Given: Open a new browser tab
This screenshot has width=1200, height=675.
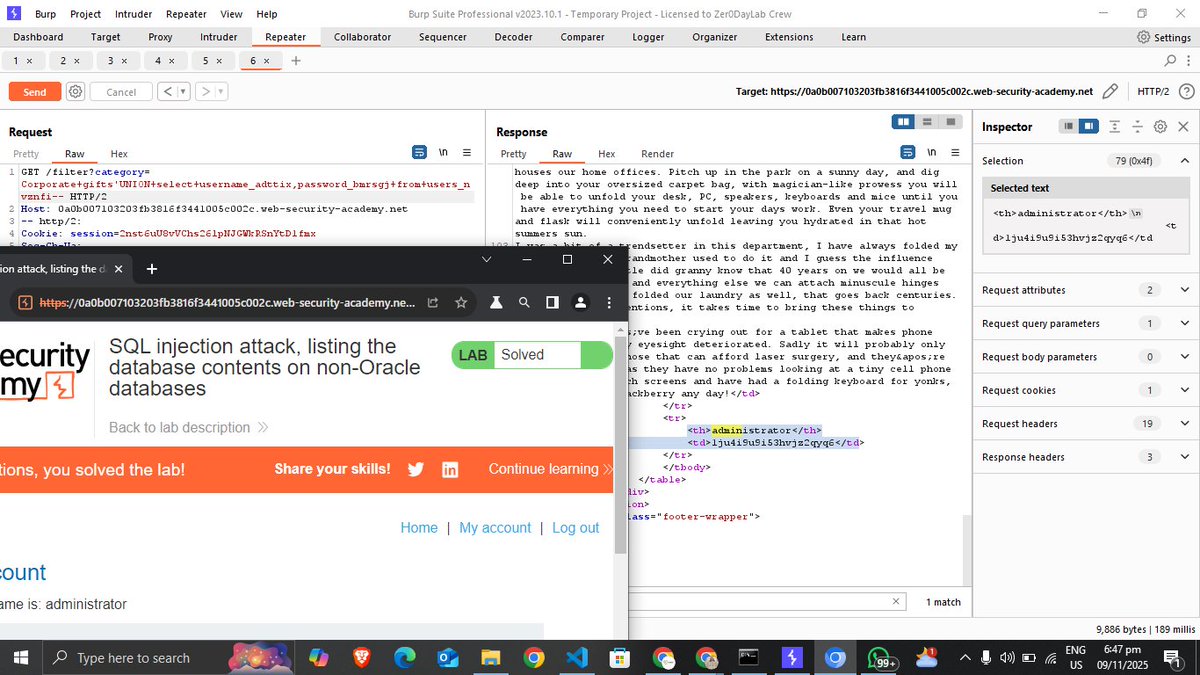Looking at the screenshot, I should [x=152, y=269].
